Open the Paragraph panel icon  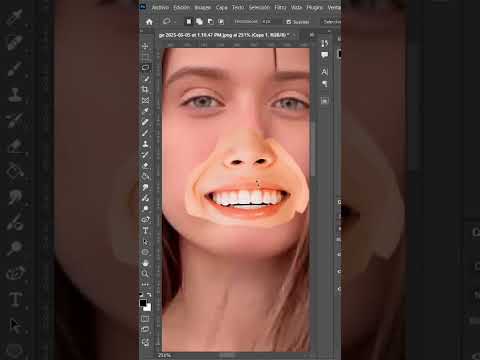(x=325, y=83)
